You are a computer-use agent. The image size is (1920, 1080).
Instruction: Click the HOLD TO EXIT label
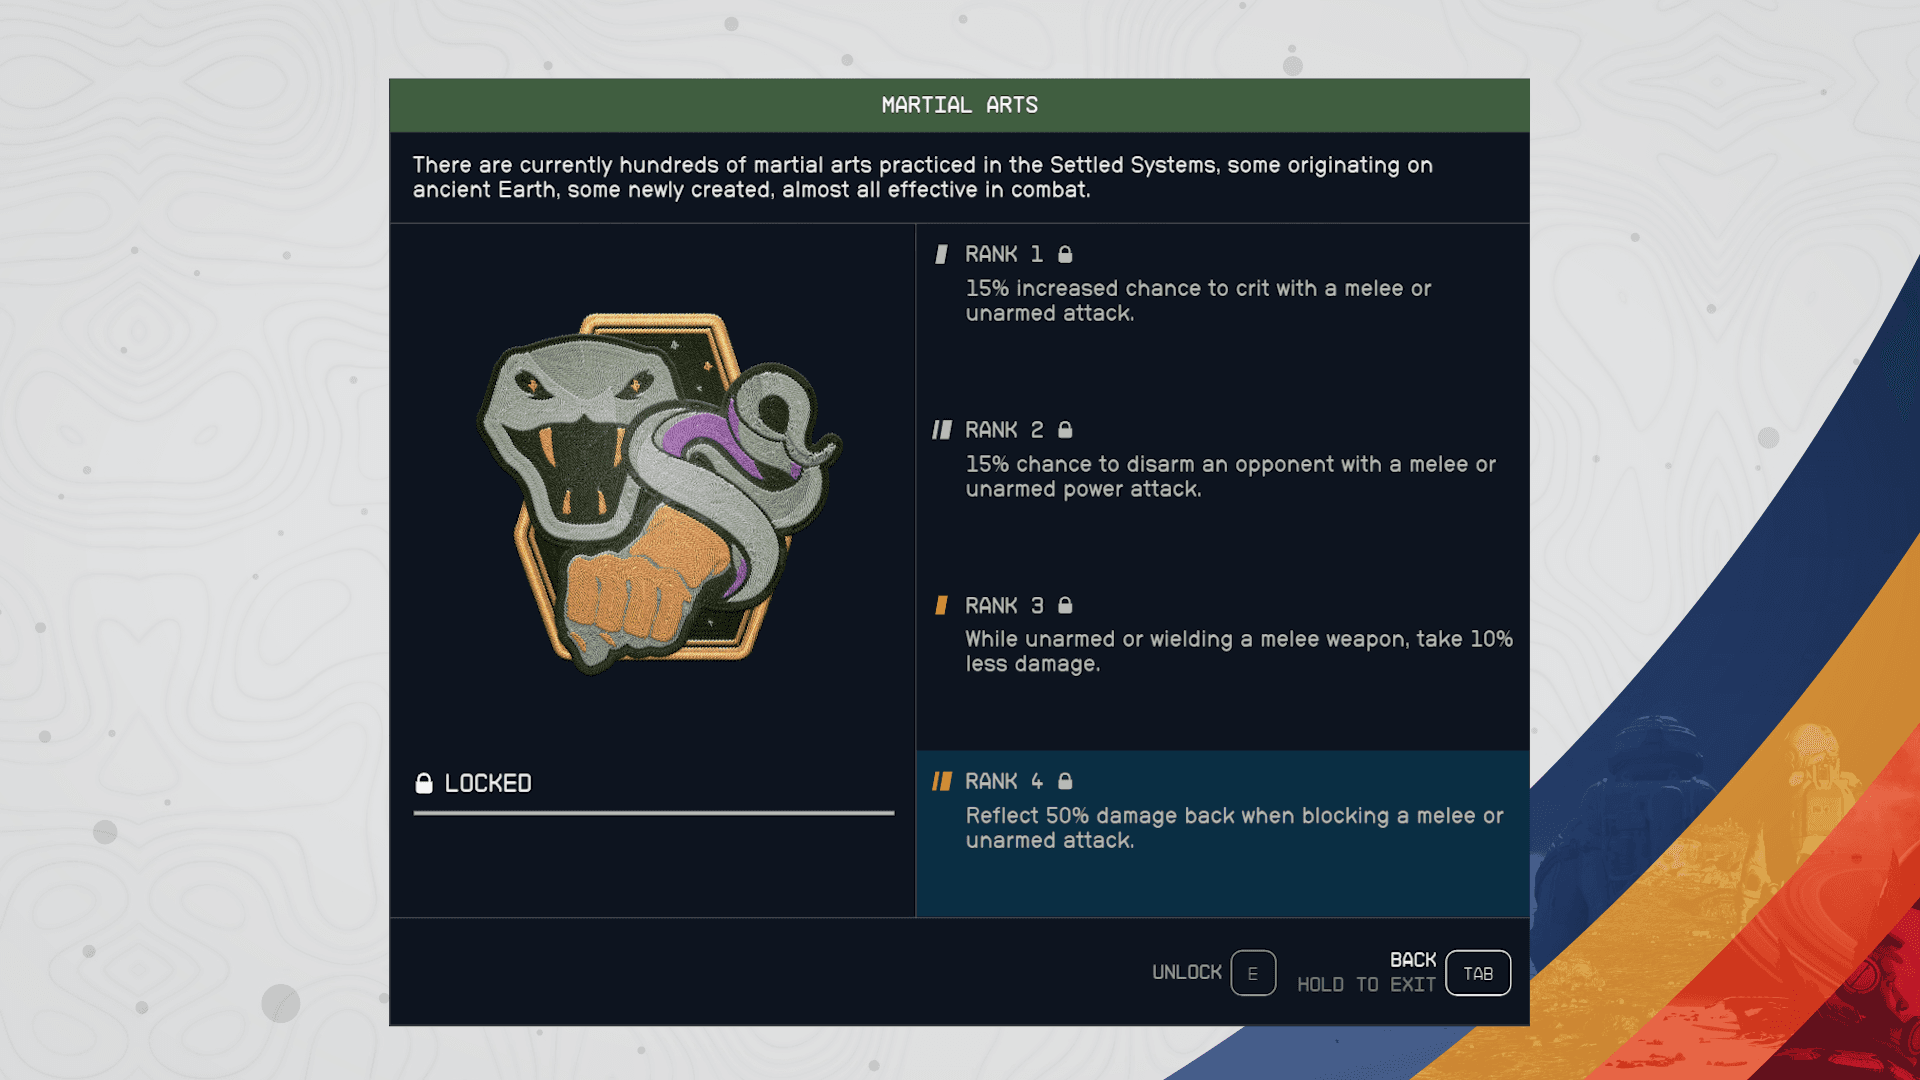[1366, 985]
